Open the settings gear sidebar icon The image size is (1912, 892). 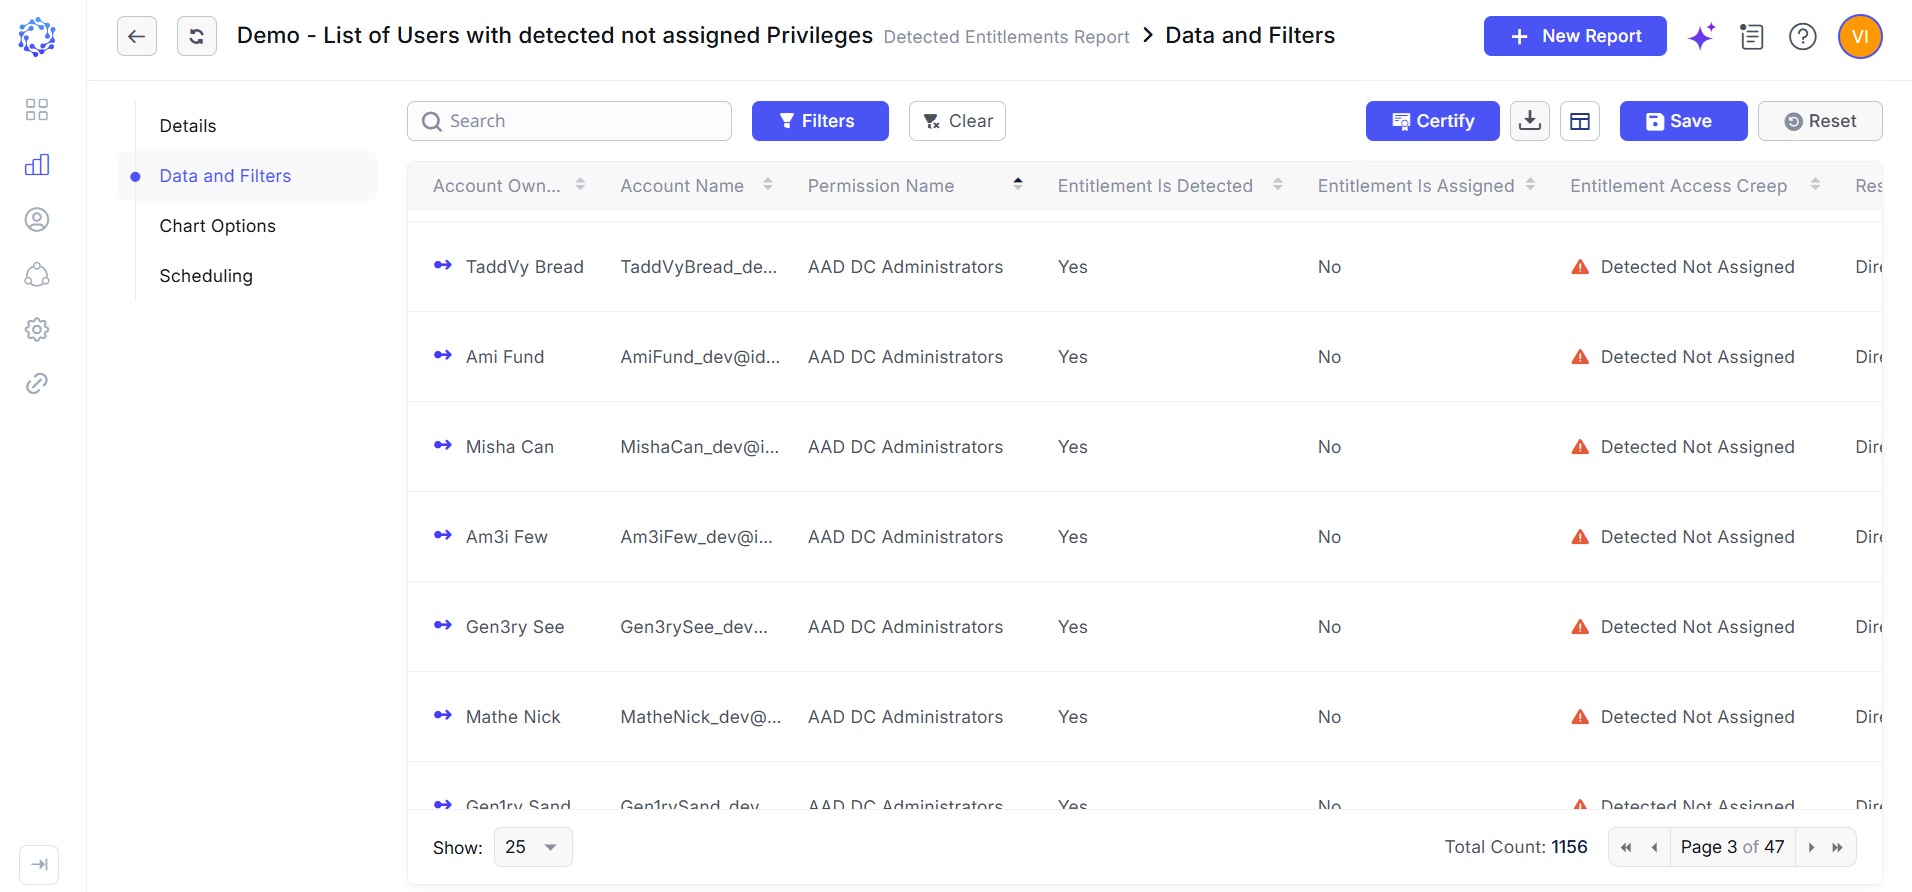tap(37, 329)
